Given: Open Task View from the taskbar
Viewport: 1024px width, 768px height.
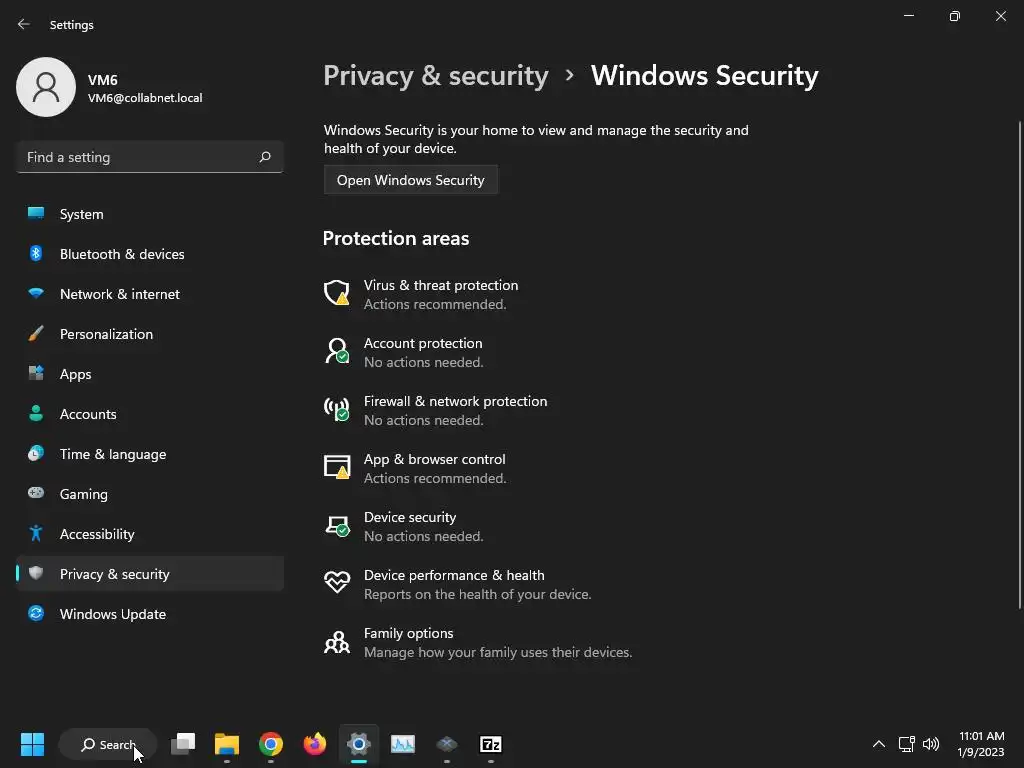Looking at the screenshot, I should pyautogui.click(x=183, y=744).
